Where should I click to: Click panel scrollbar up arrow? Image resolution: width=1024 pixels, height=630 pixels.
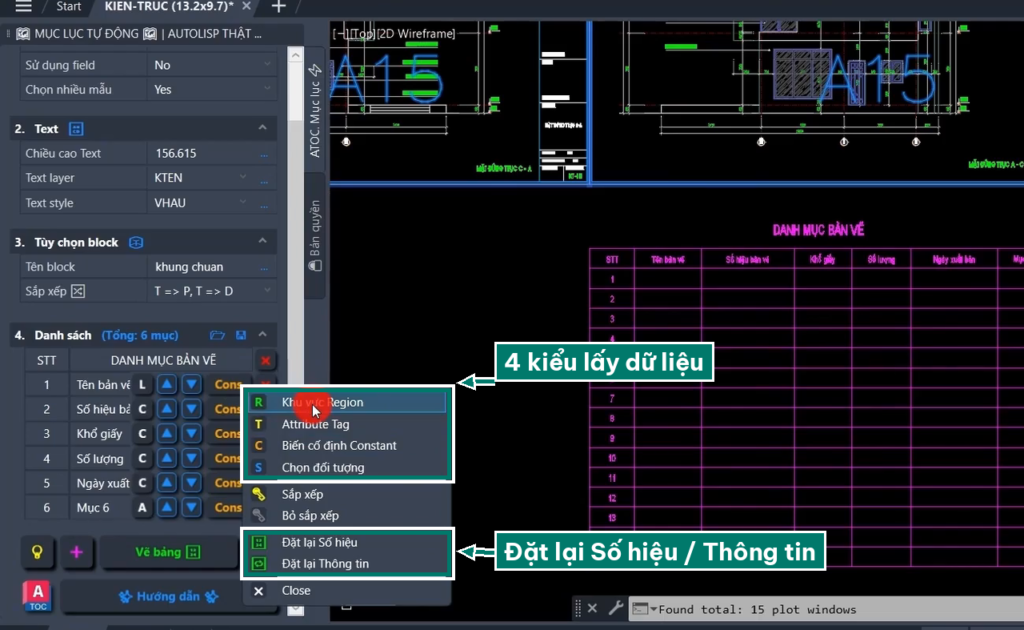pyautogui.click(x=295, y=55)
